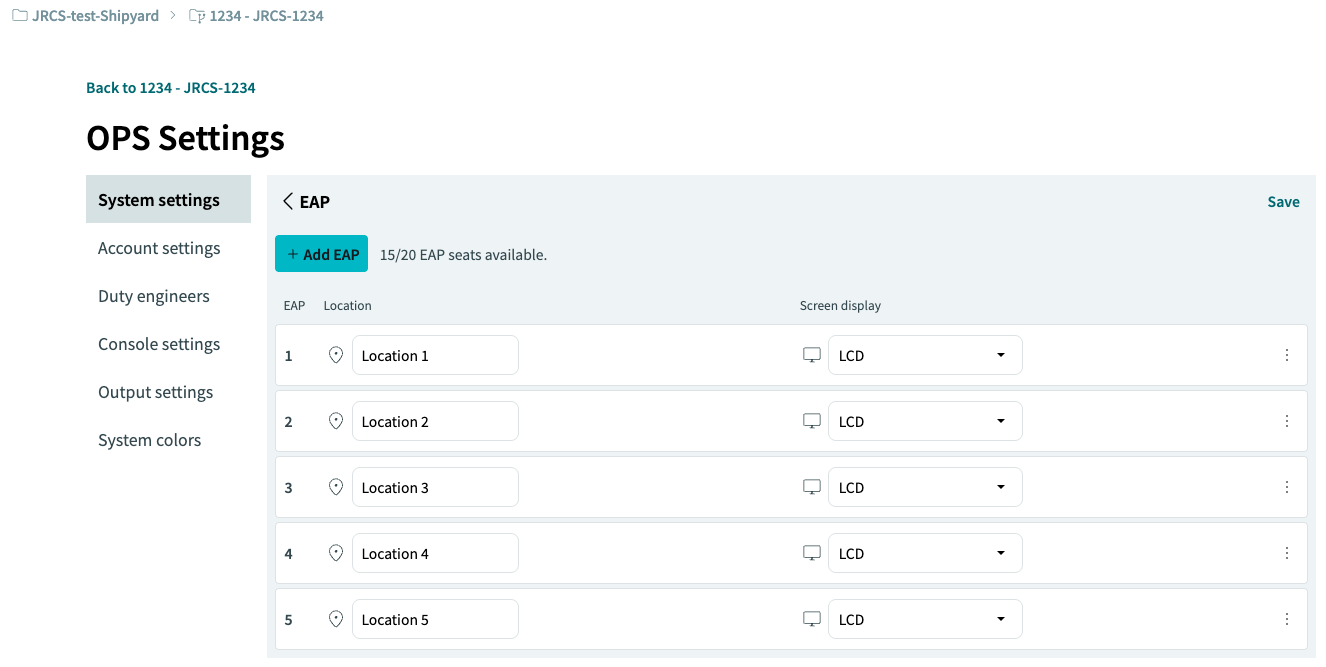This screenshot has width=1326, height=667.
Task: Click the '15/20 EAP seats available.' text
Action: tap(463, 255)
